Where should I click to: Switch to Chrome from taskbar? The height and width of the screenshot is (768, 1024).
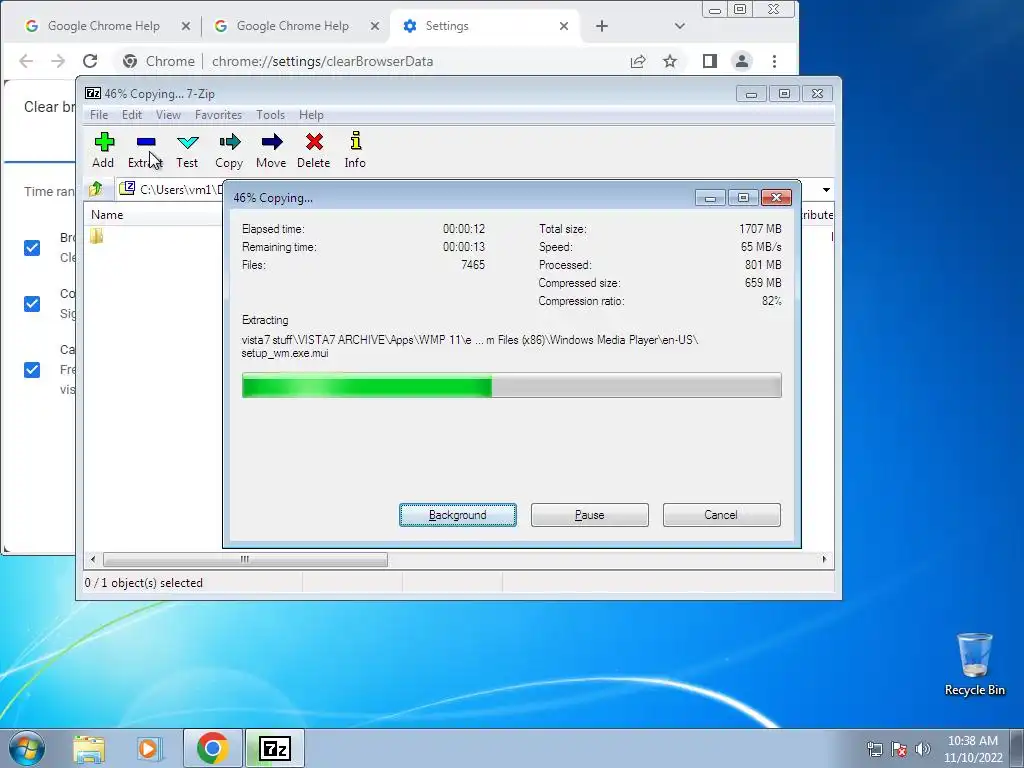(x=212, y=748)
